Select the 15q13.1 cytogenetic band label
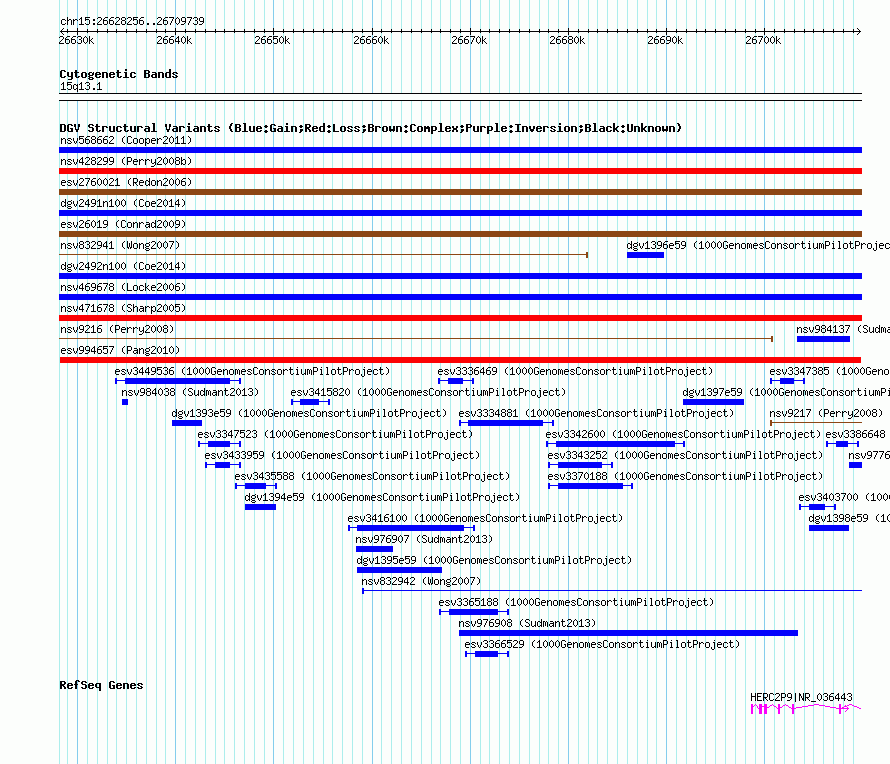This screenshot has width=890, height=764. [81, 86]
